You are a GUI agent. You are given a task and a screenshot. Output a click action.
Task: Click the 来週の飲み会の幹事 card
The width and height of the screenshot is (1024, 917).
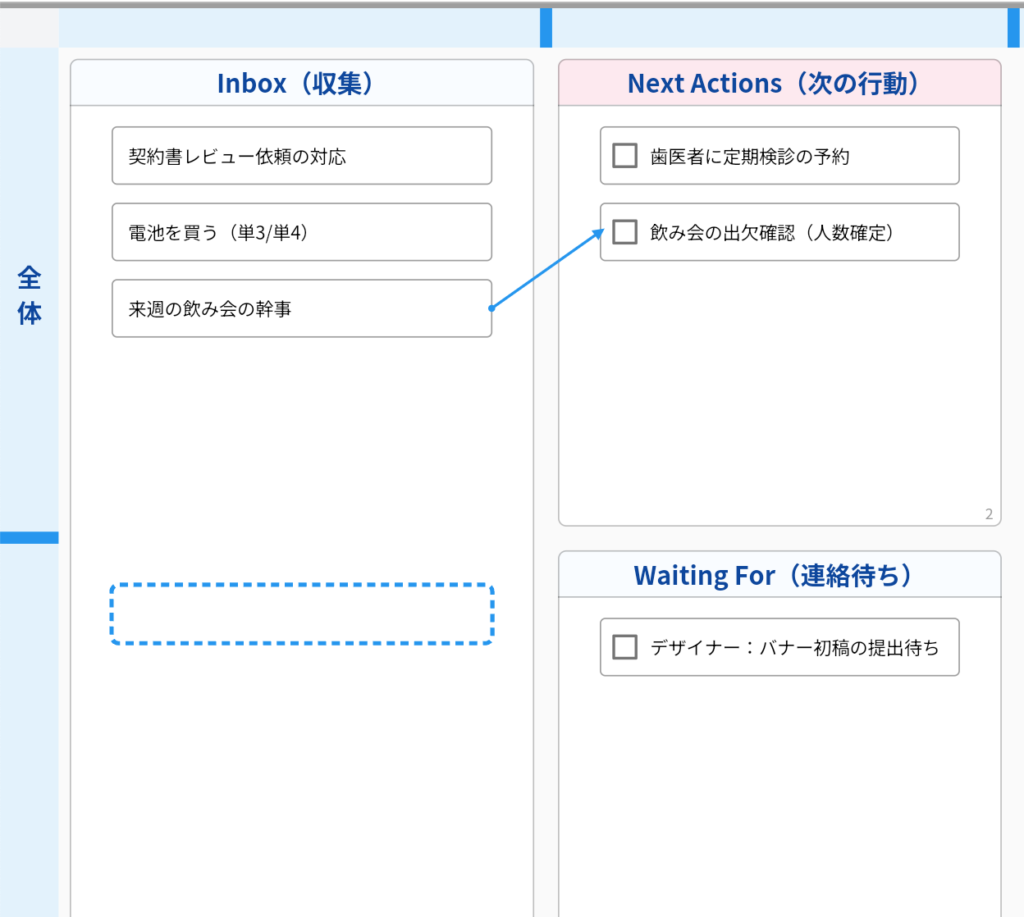click(x=301, y=309)
